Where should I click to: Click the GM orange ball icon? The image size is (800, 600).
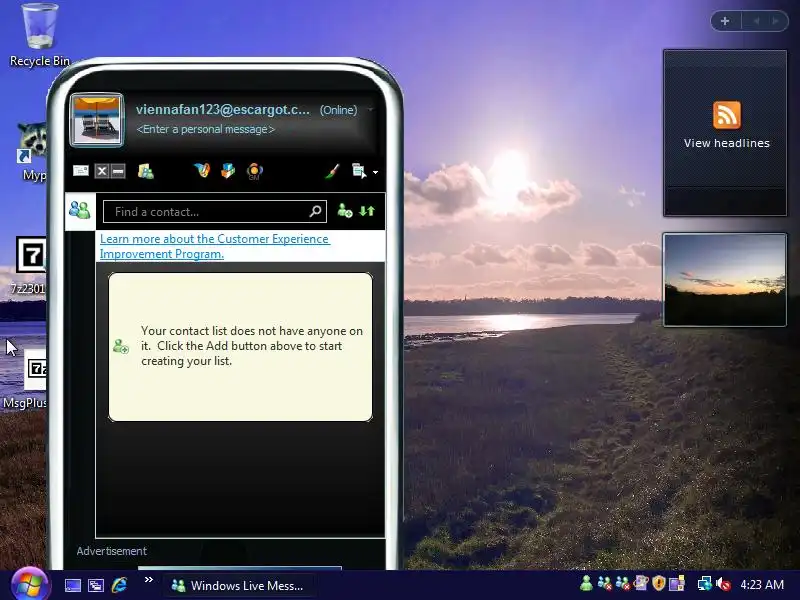click(255, 171)
